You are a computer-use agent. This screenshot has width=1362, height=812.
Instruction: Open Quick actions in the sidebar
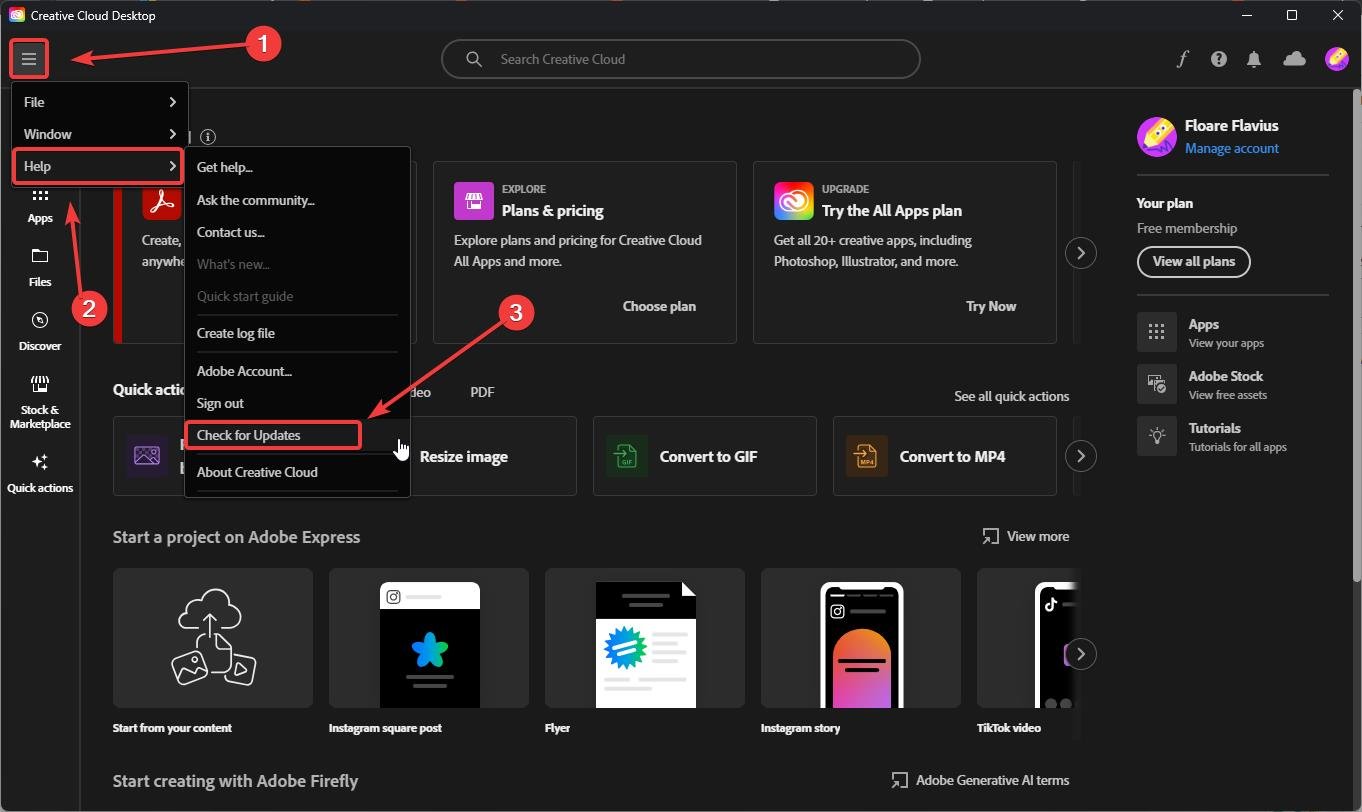pyautogui.click(x=40, y=474)
